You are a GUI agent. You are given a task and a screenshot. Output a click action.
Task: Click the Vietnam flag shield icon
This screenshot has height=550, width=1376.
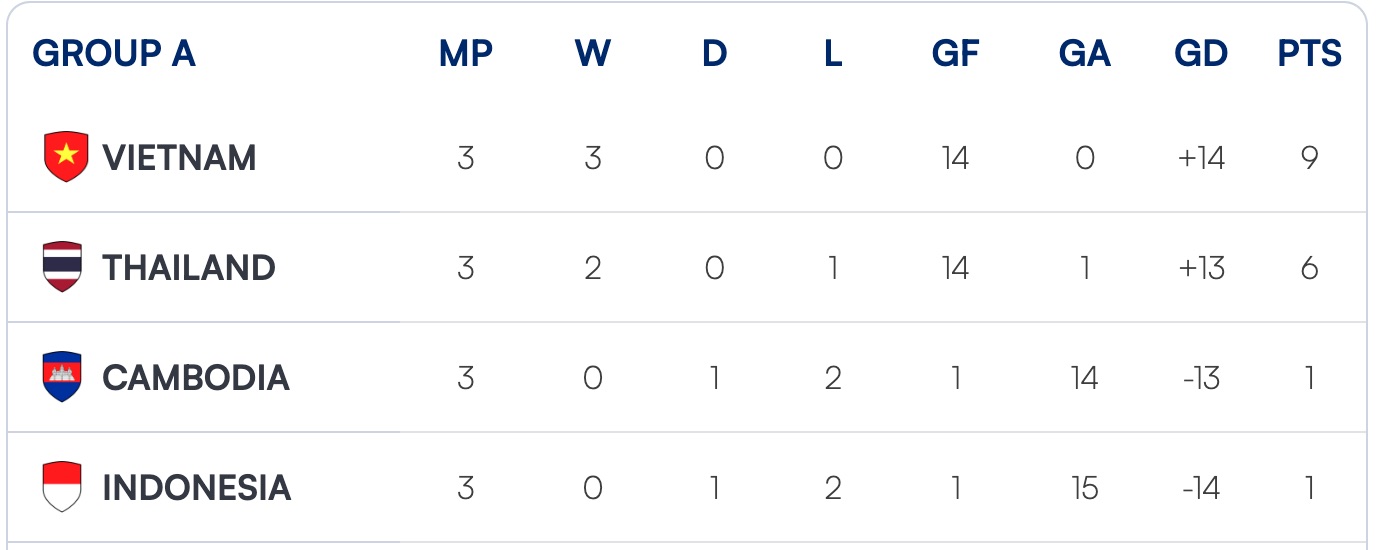tap(66, 157)
